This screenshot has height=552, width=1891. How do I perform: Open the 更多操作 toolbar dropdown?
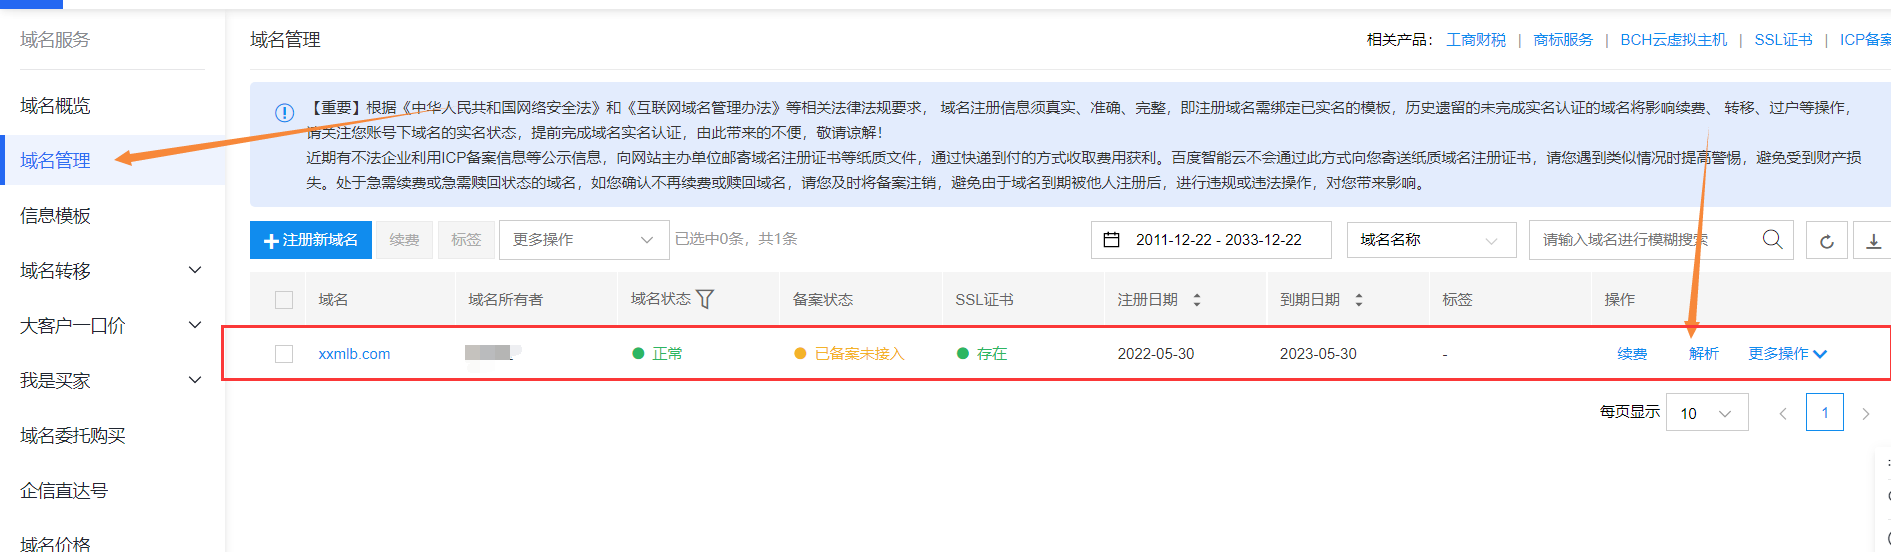[x=584, y=240]
